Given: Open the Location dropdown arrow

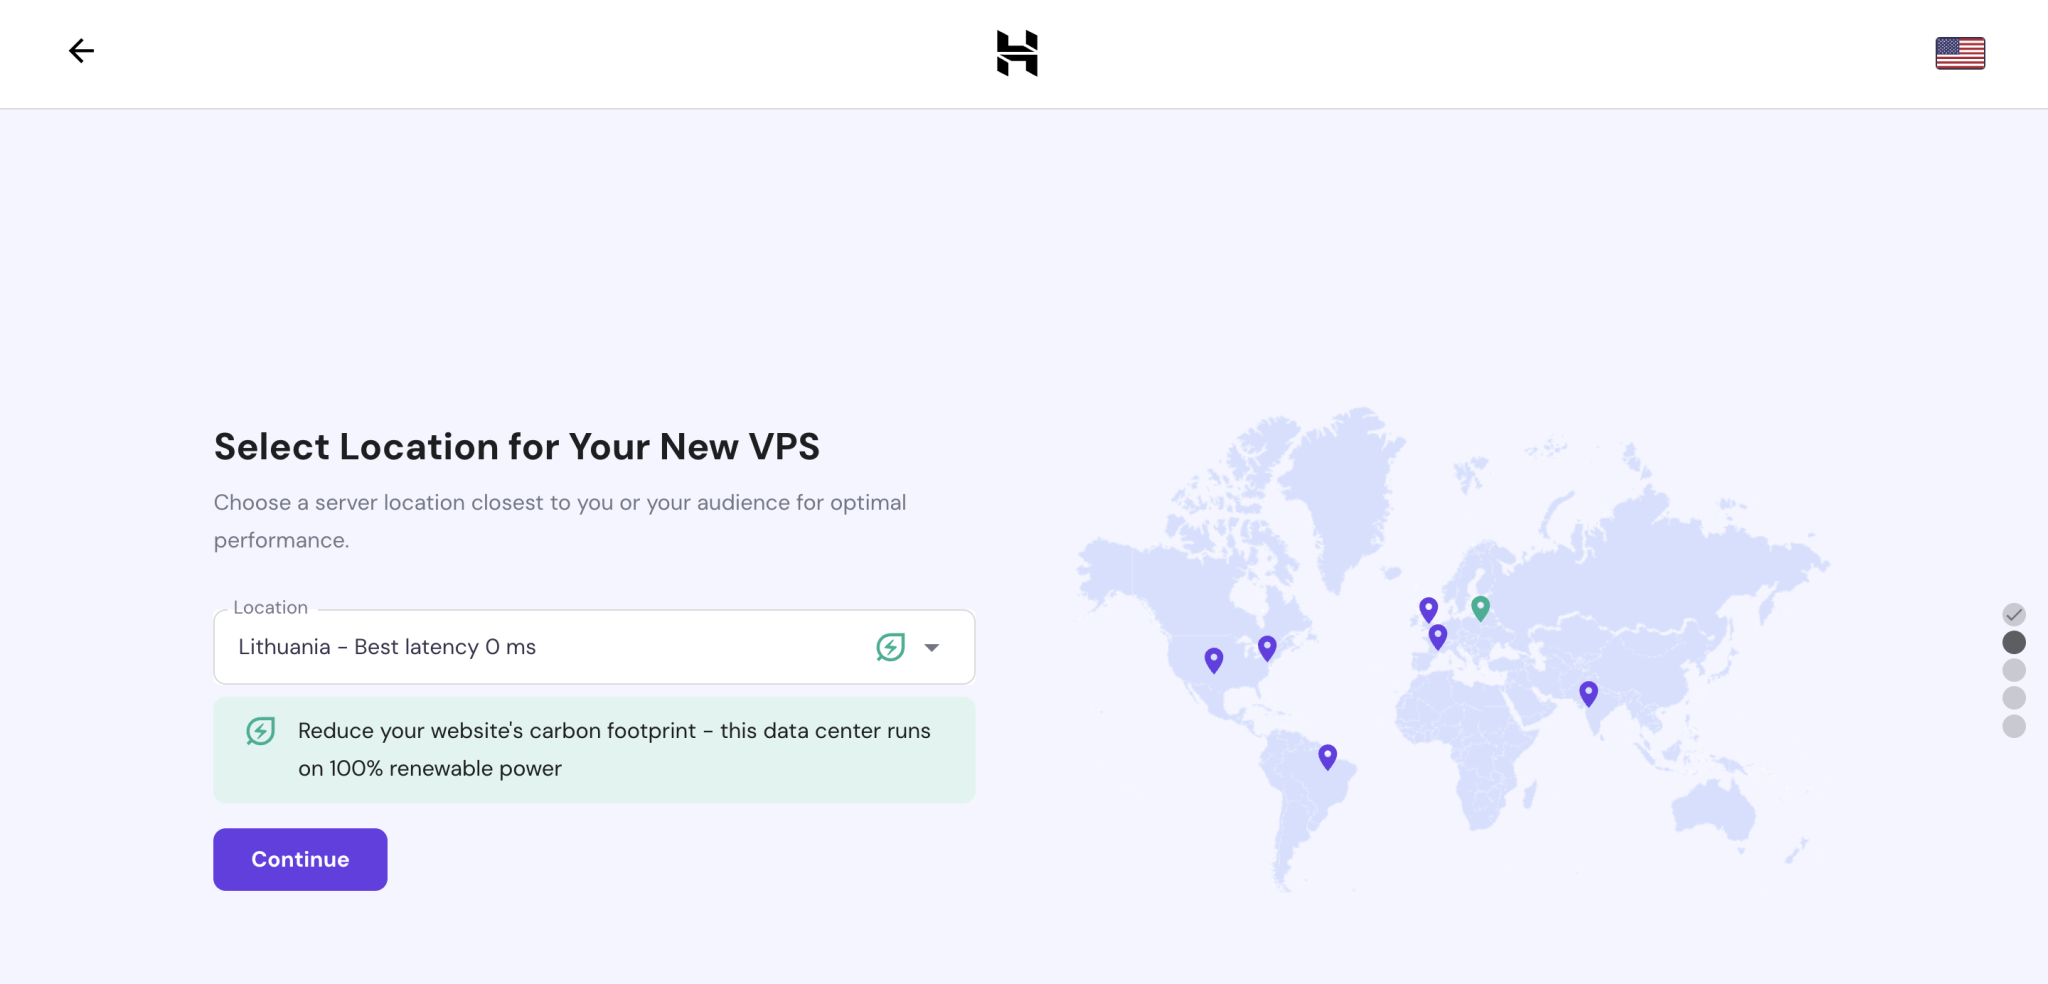Looking at the screenshot, I should tap(932, 647).
